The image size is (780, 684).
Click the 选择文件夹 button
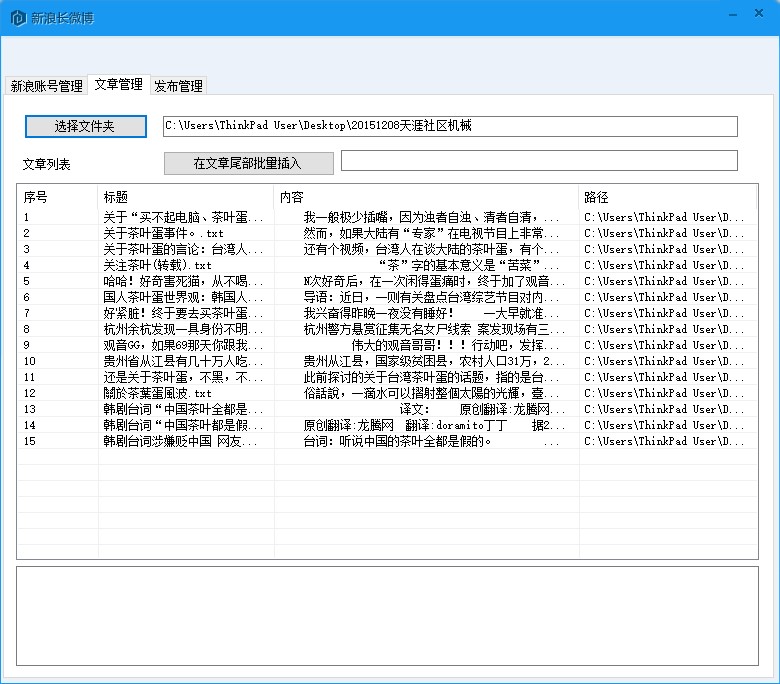tap(85, 126)
